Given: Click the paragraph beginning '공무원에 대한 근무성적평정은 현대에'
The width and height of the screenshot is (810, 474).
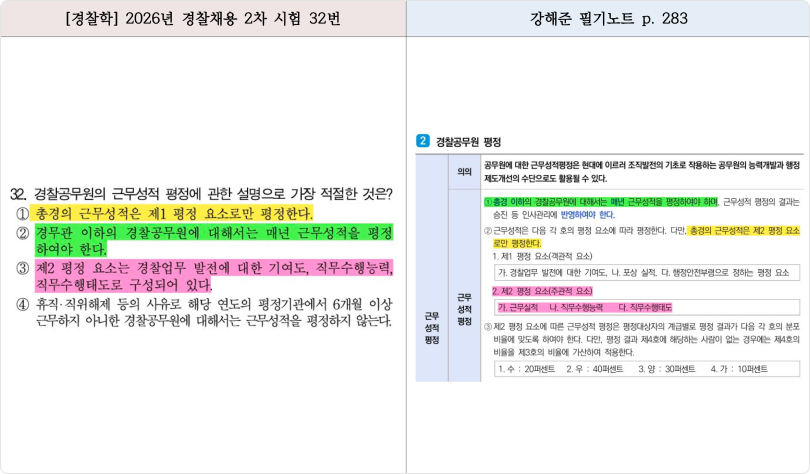Looking at the screenshot, I should pos(642,171).
